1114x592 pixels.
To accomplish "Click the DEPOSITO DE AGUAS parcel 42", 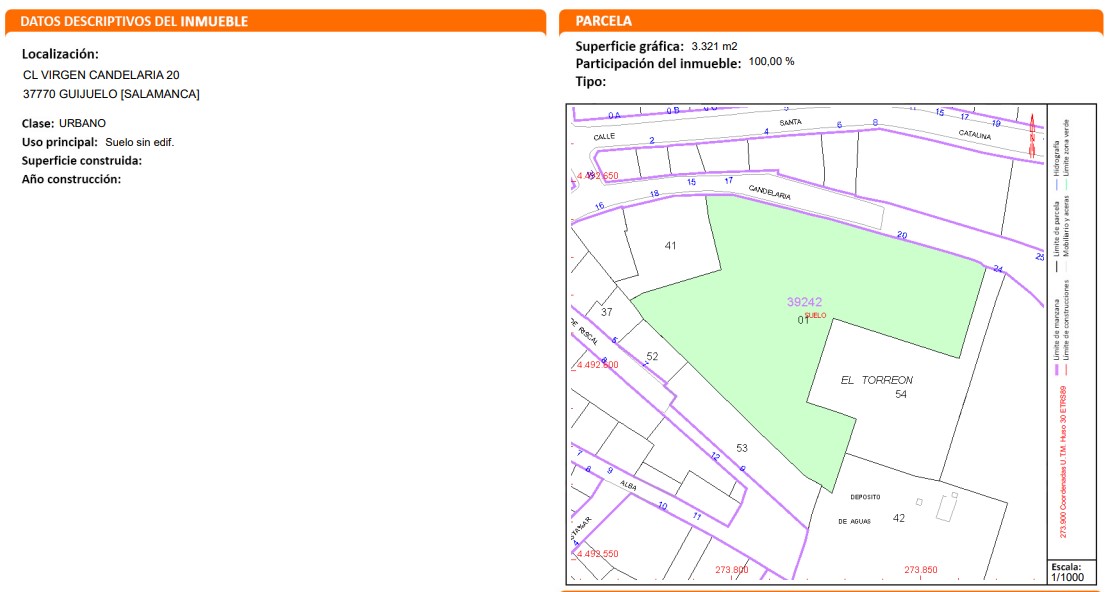I will click(x=898, y=517).
